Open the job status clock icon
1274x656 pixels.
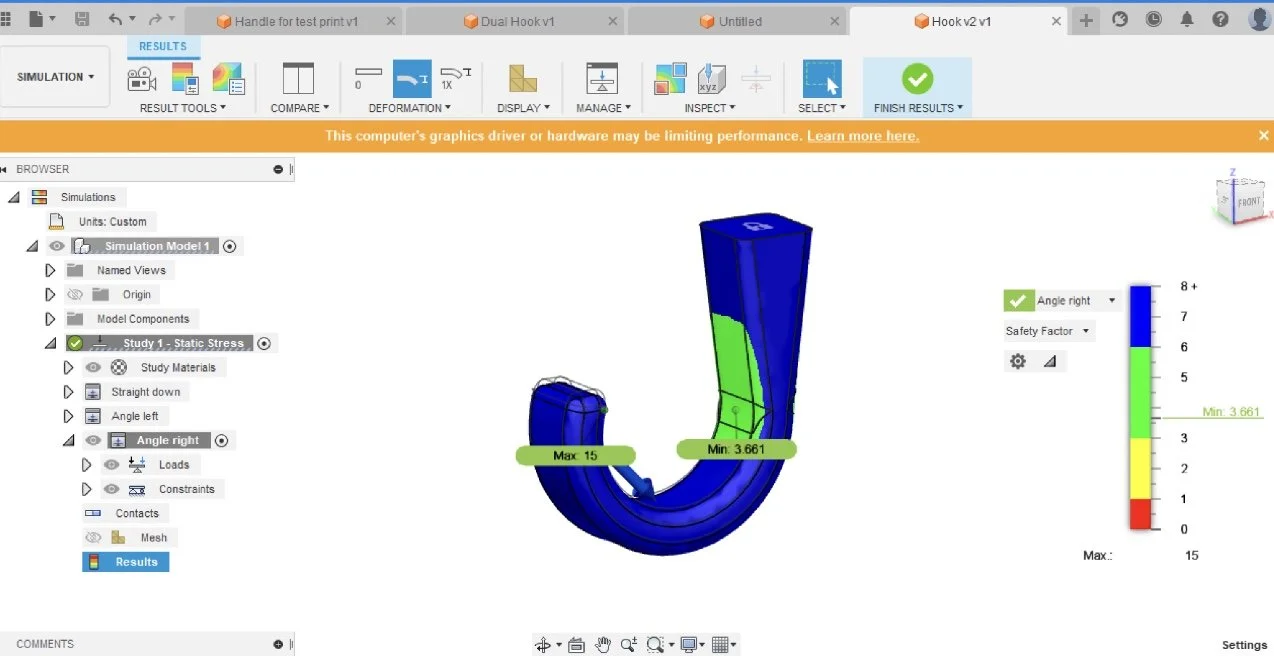click(1153, 19)
